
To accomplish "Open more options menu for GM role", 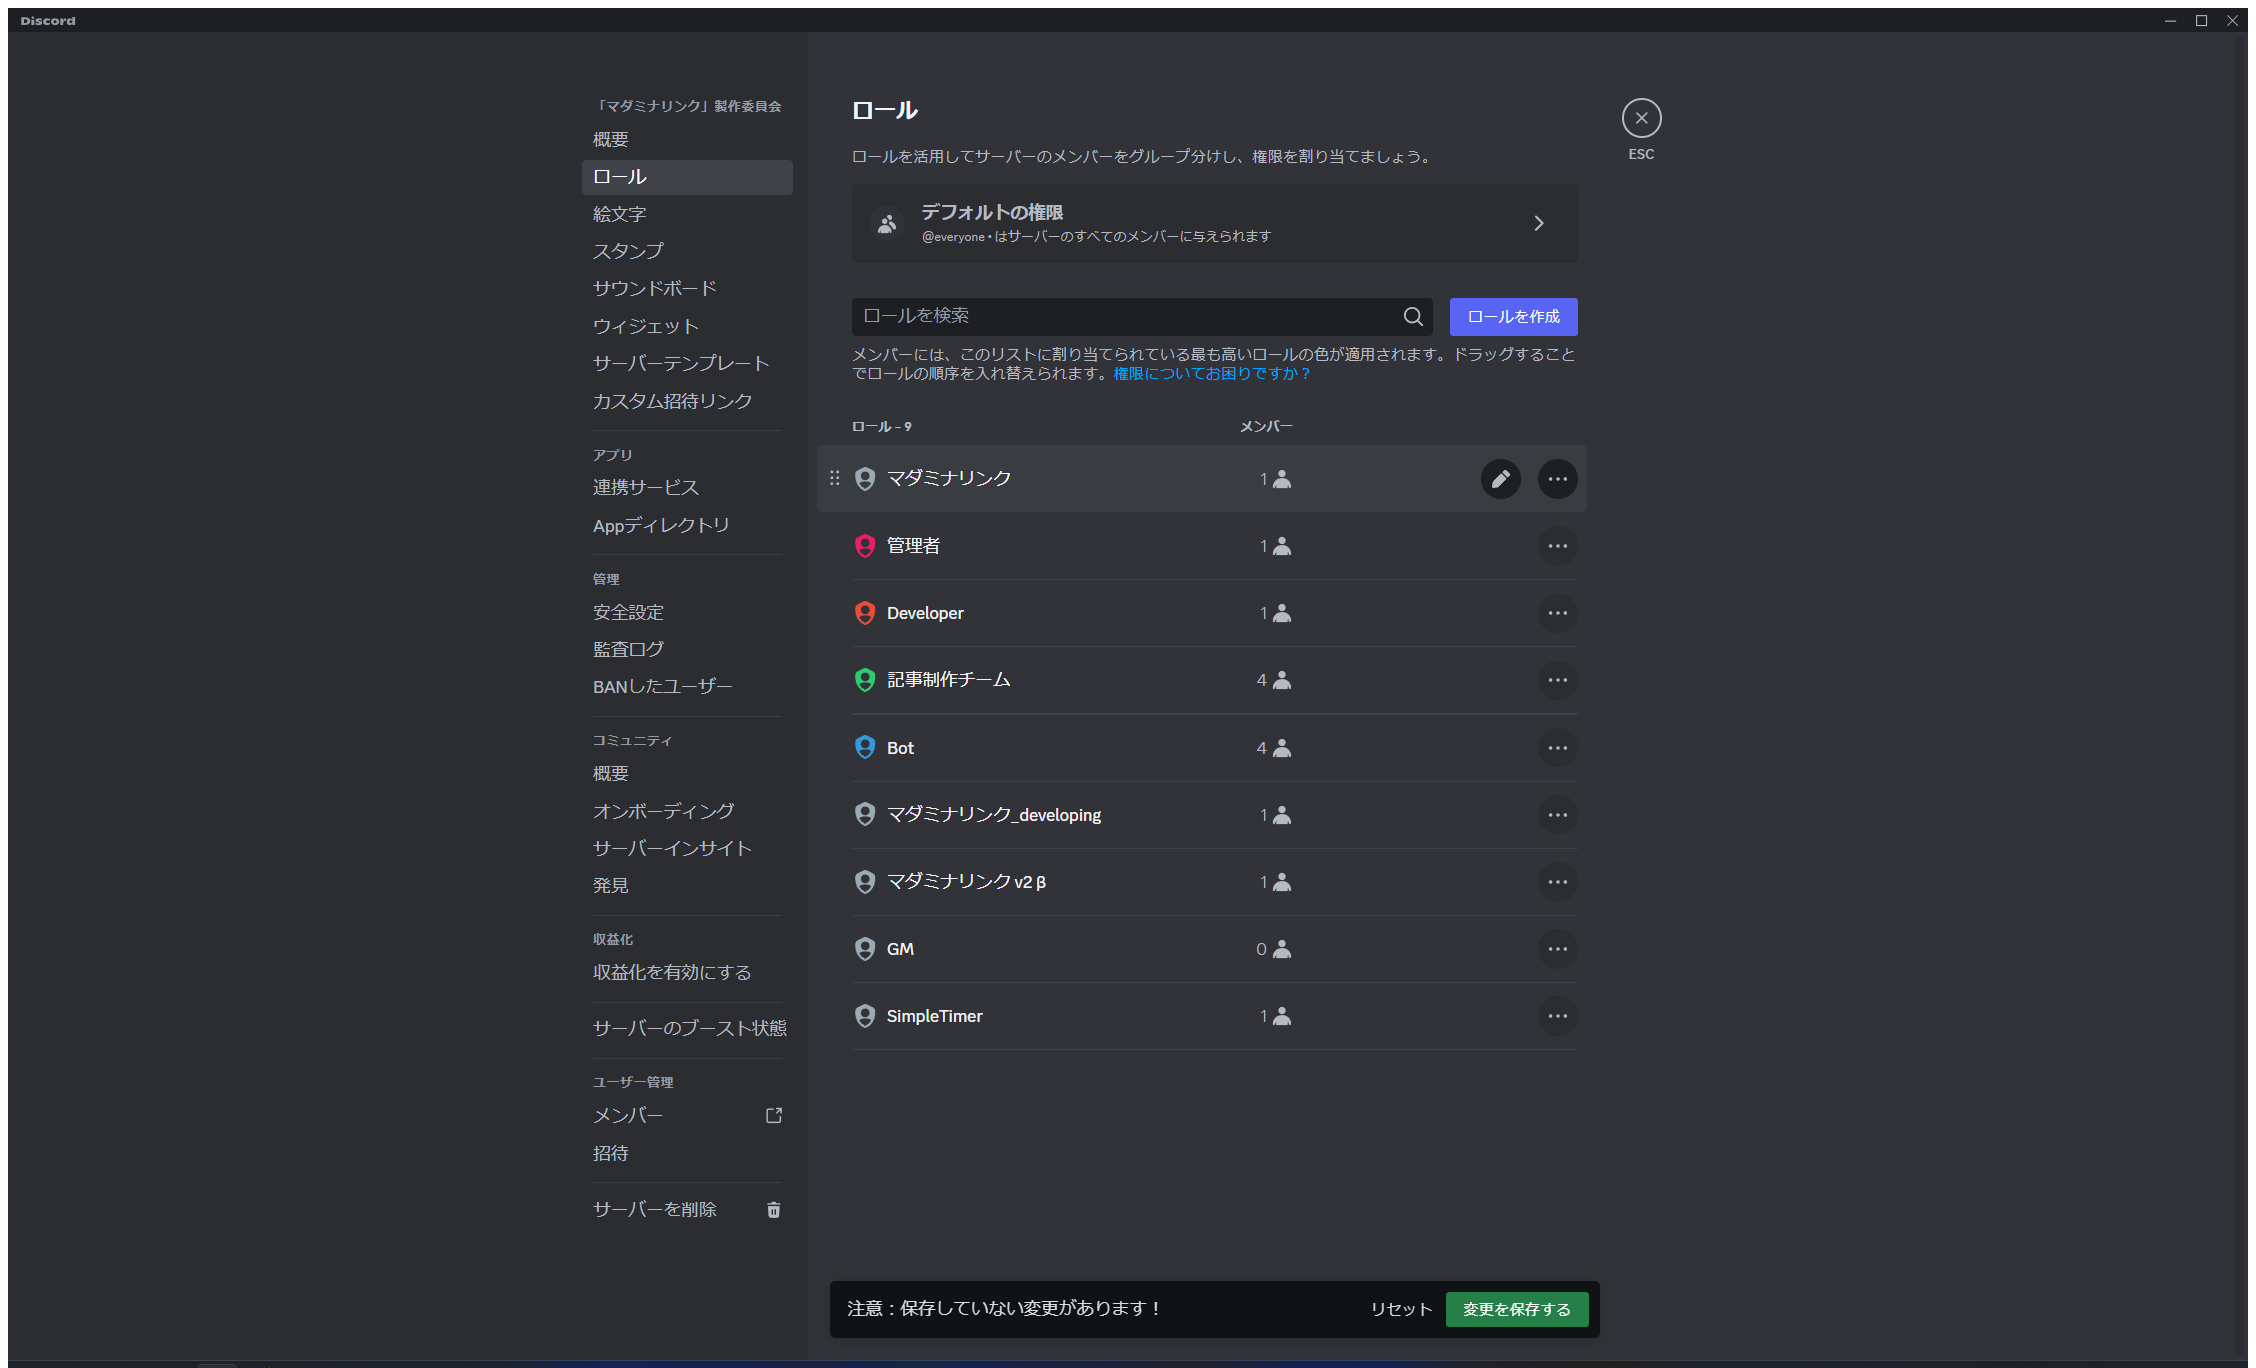I will (1557, 949).
